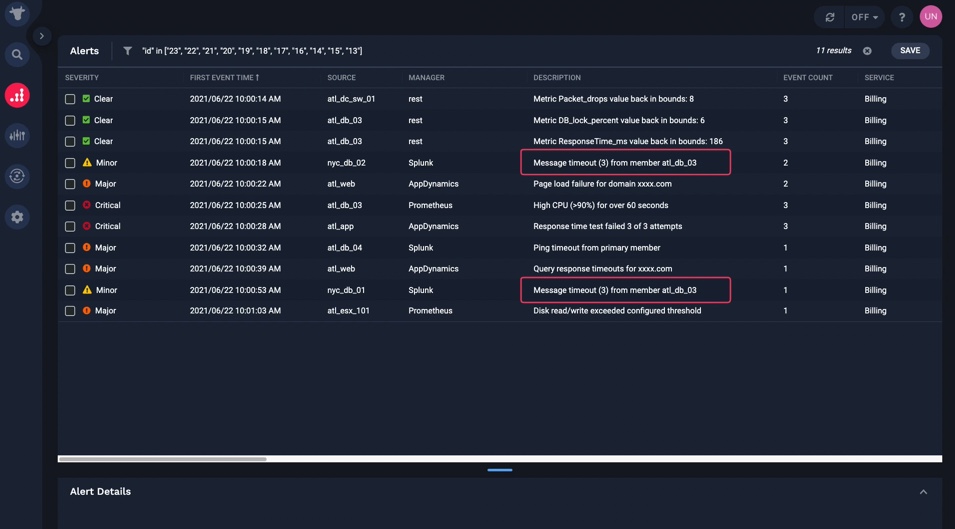This screenshot has height=529, width=955.
Task: Select 'Ping timeout from primary member' cell
Action: tap(596, 248)
